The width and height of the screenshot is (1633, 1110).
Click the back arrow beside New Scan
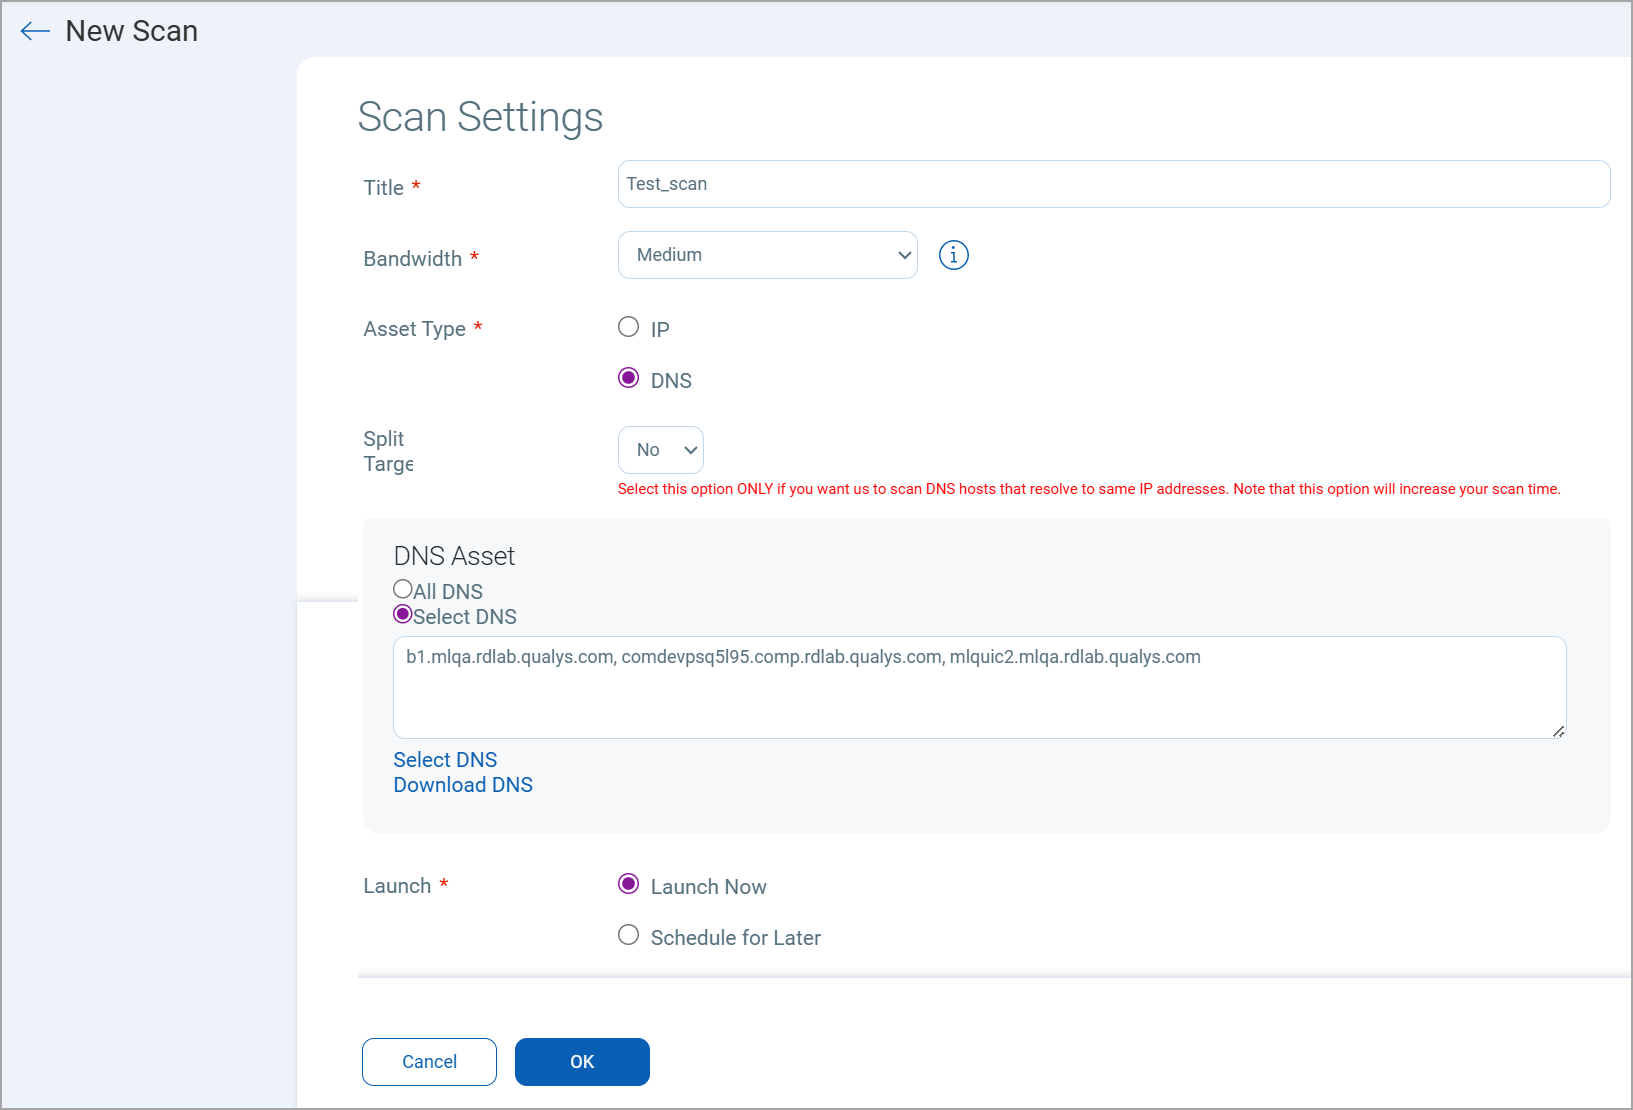pyautogui.click(x=35, y=31)
